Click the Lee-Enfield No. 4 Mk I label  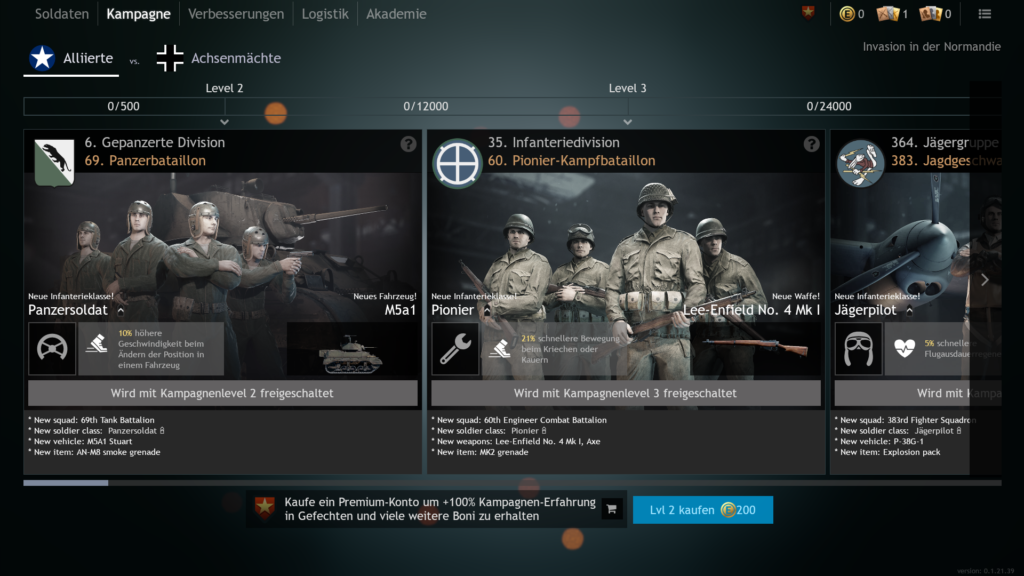click(x=751, y=310)
